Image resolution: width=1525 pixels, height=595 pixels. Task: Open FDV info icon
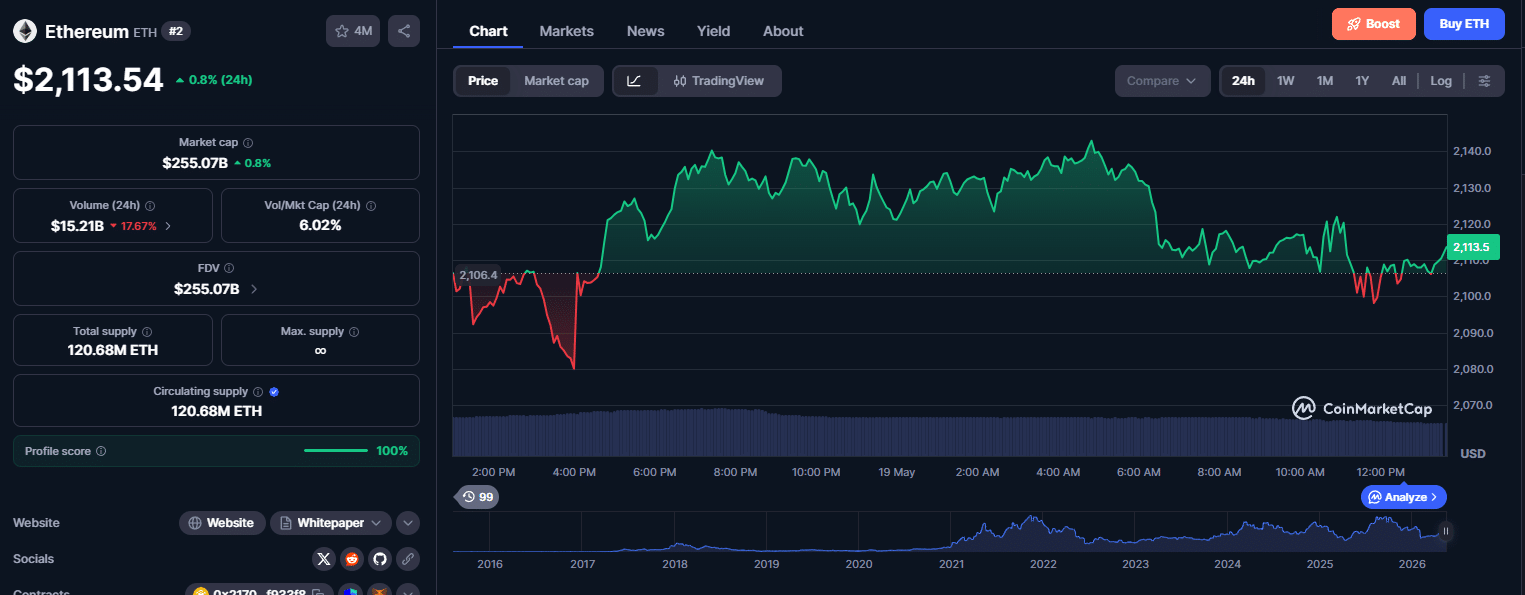click(229, 268)
